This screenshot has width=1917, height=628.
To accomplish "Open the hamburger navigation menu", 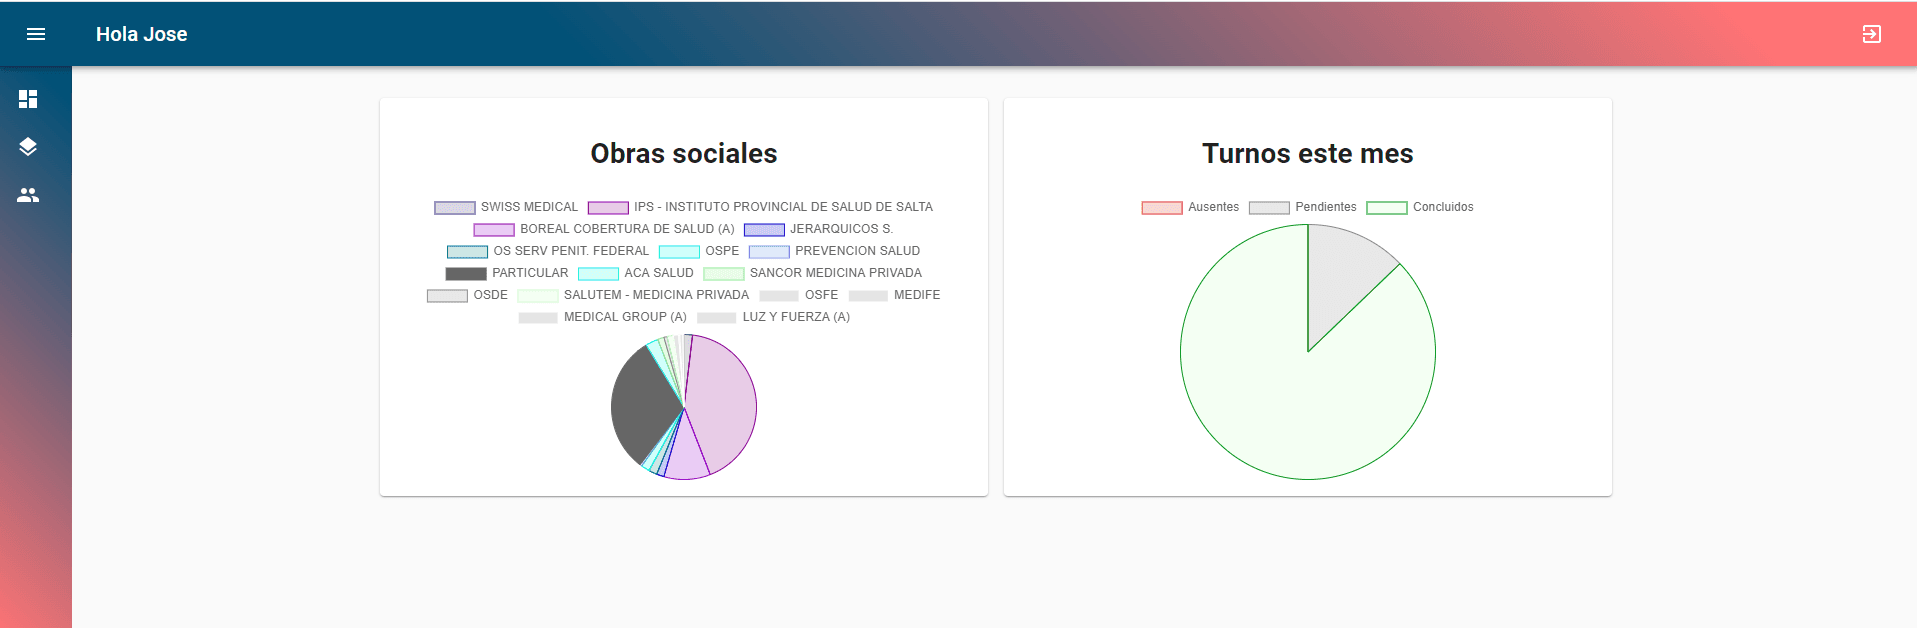I will (x=36, y=34).
